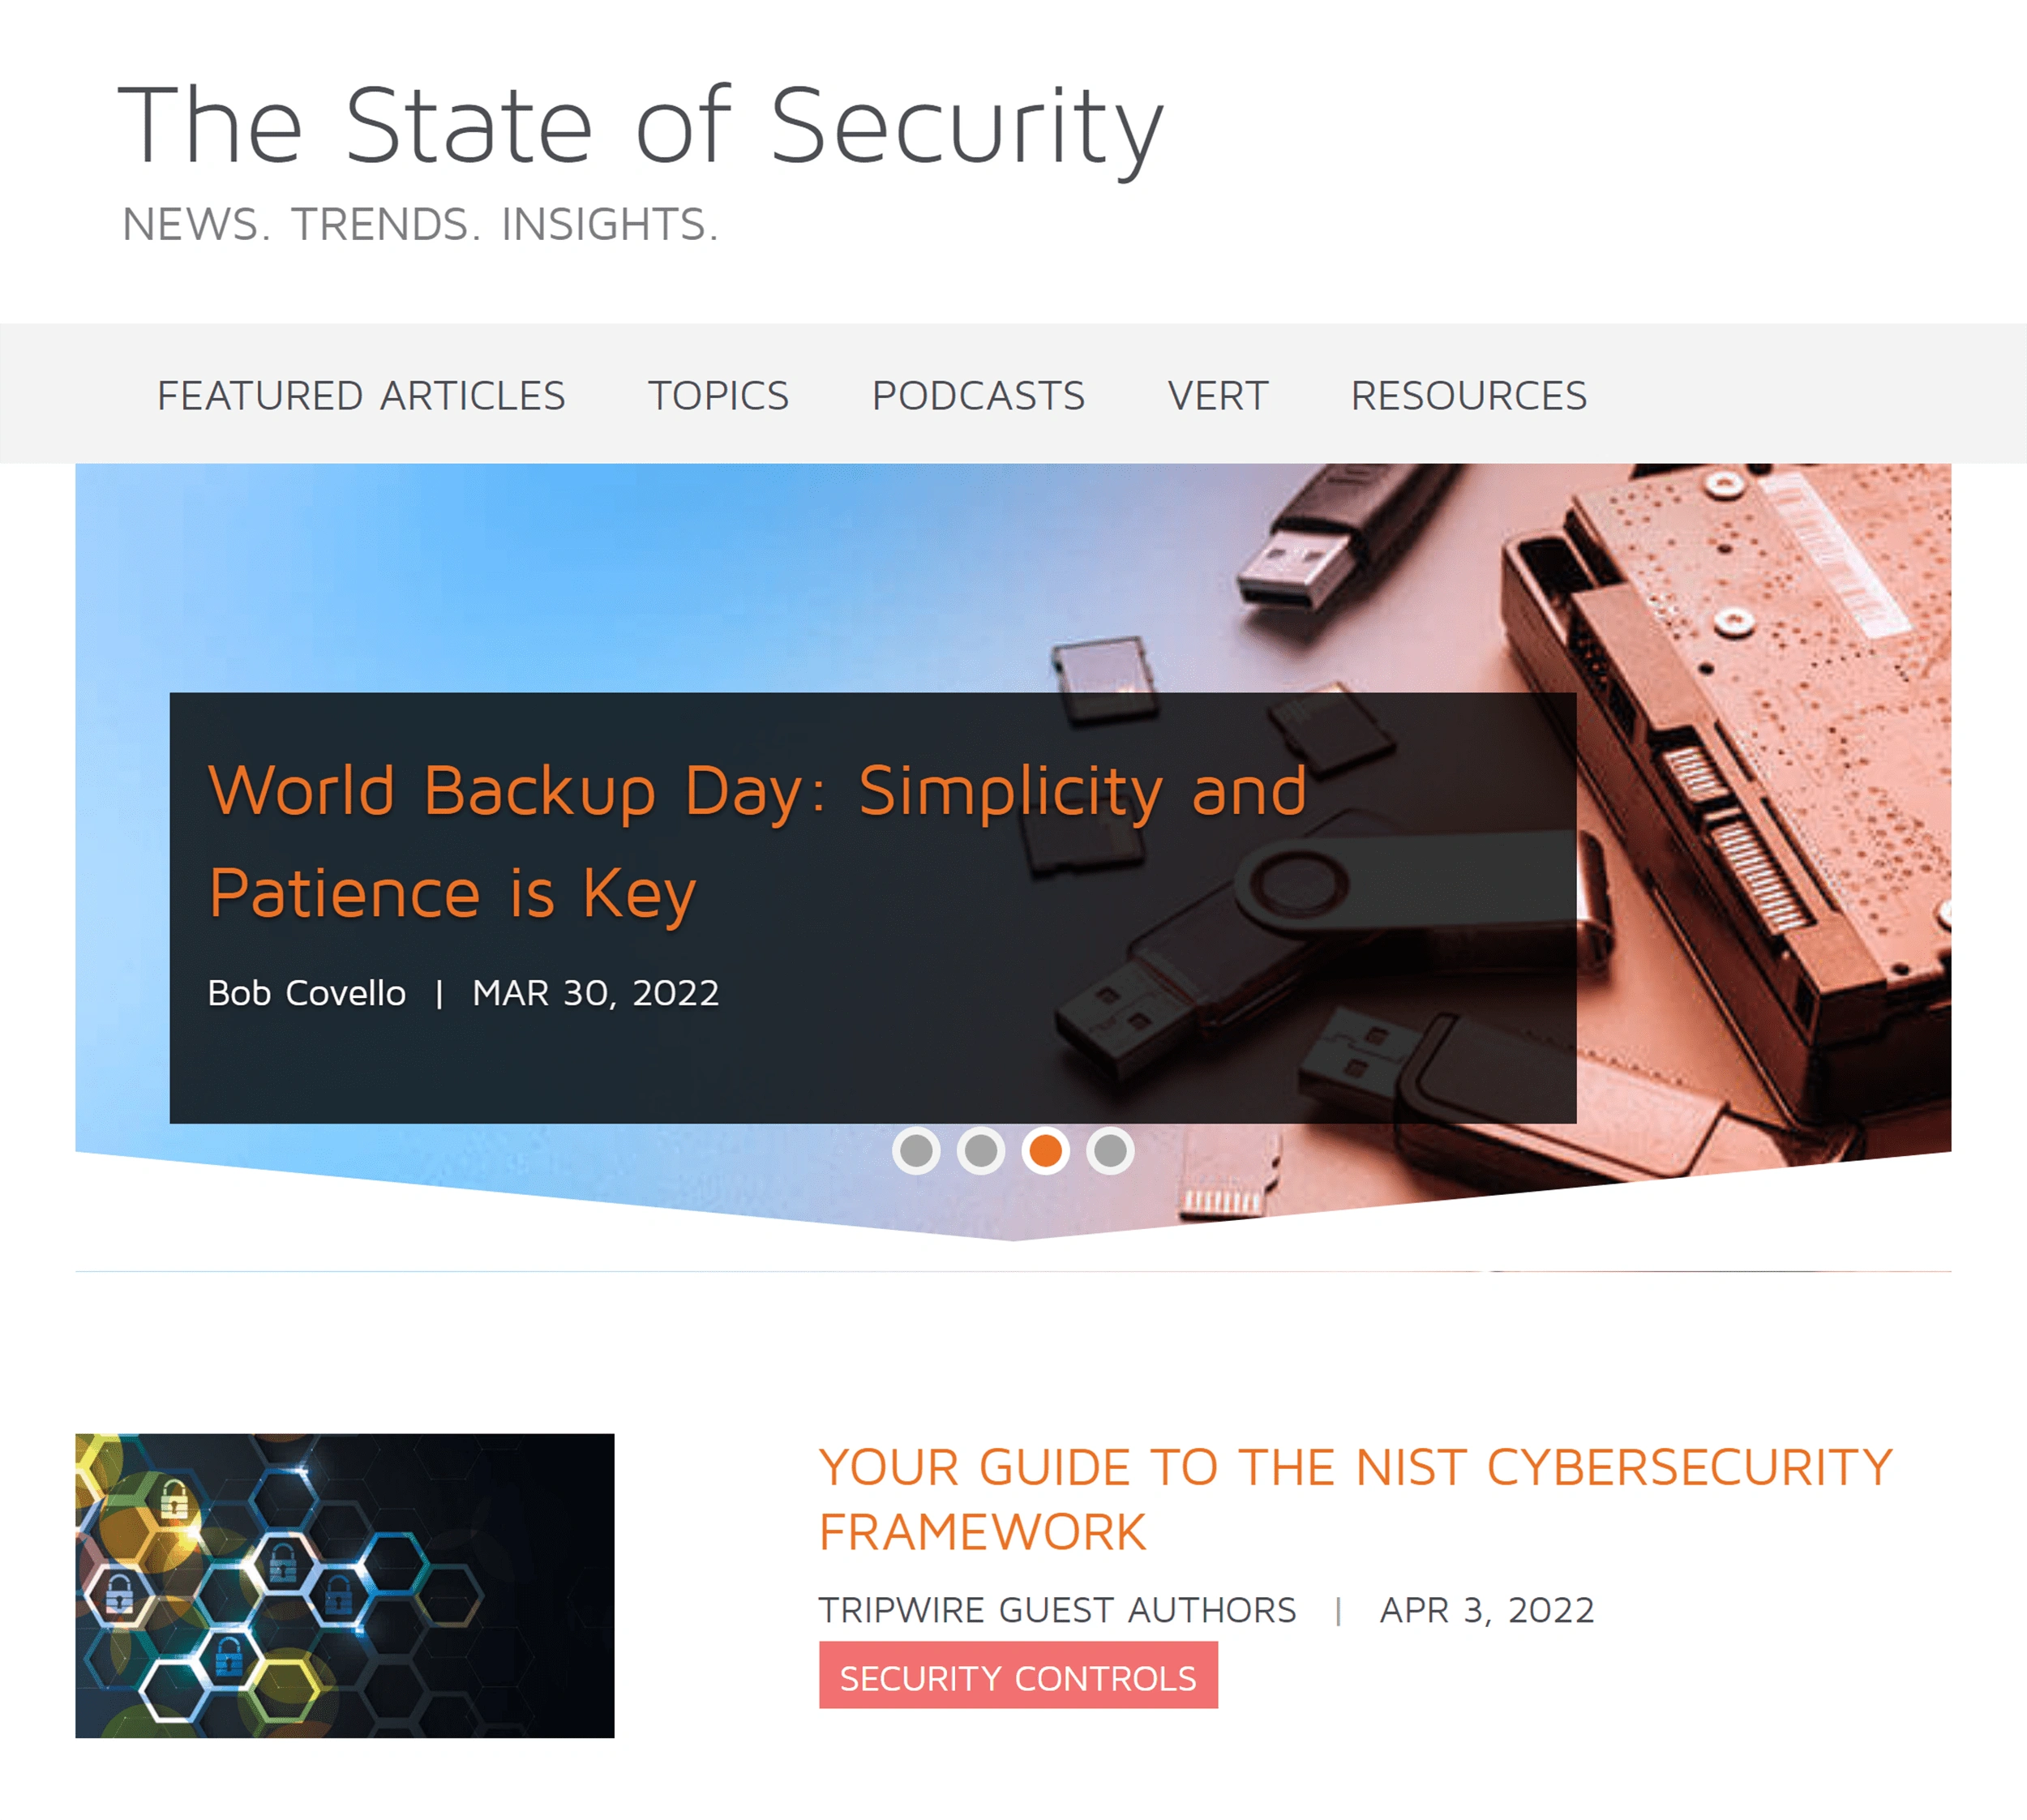
Task: Select the currently active orange carousel dot
Action: (1046, 1150)
